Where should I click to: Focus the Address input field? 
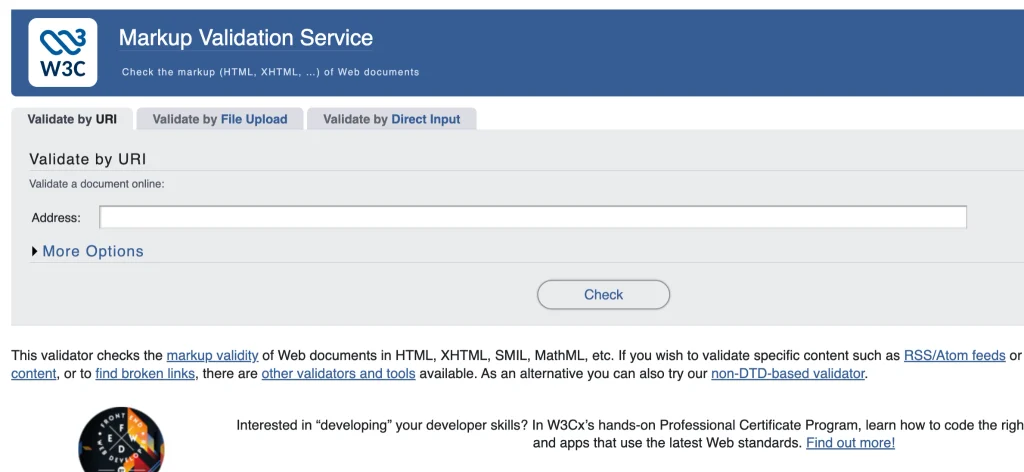coord(533,217)
